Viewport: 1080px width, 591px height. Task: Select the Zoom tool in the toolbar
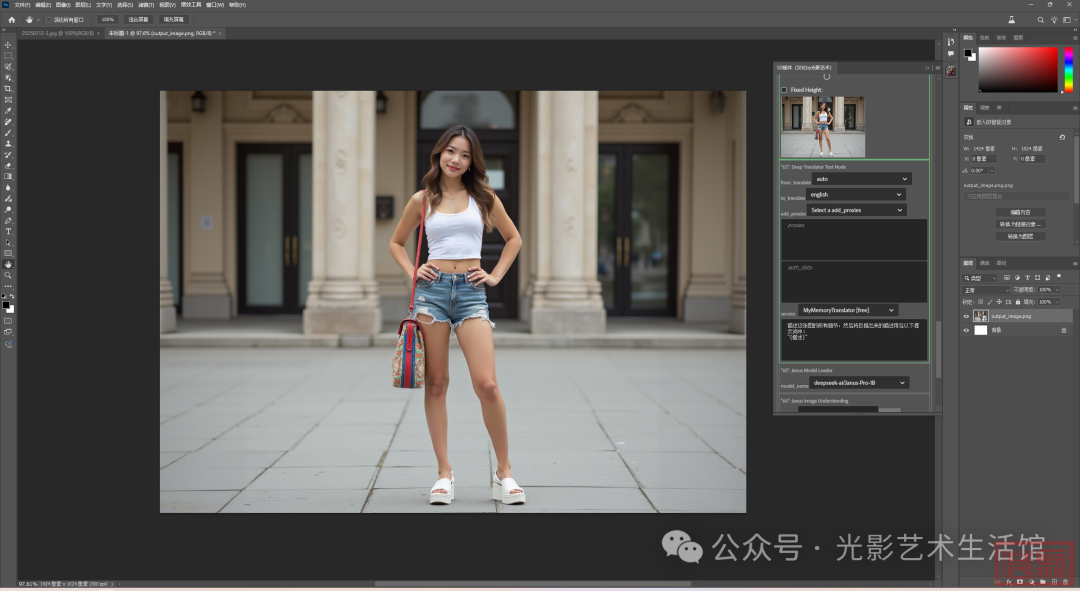tap(8, 275)
